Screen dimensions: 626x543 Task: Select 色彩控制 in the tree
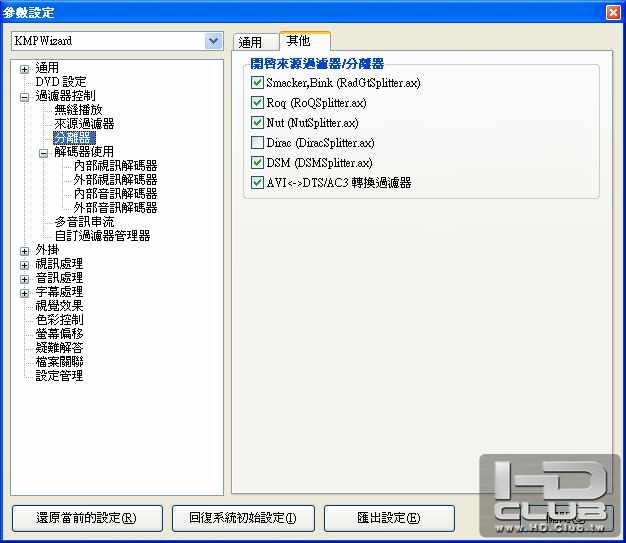click(x=59, y=320)
